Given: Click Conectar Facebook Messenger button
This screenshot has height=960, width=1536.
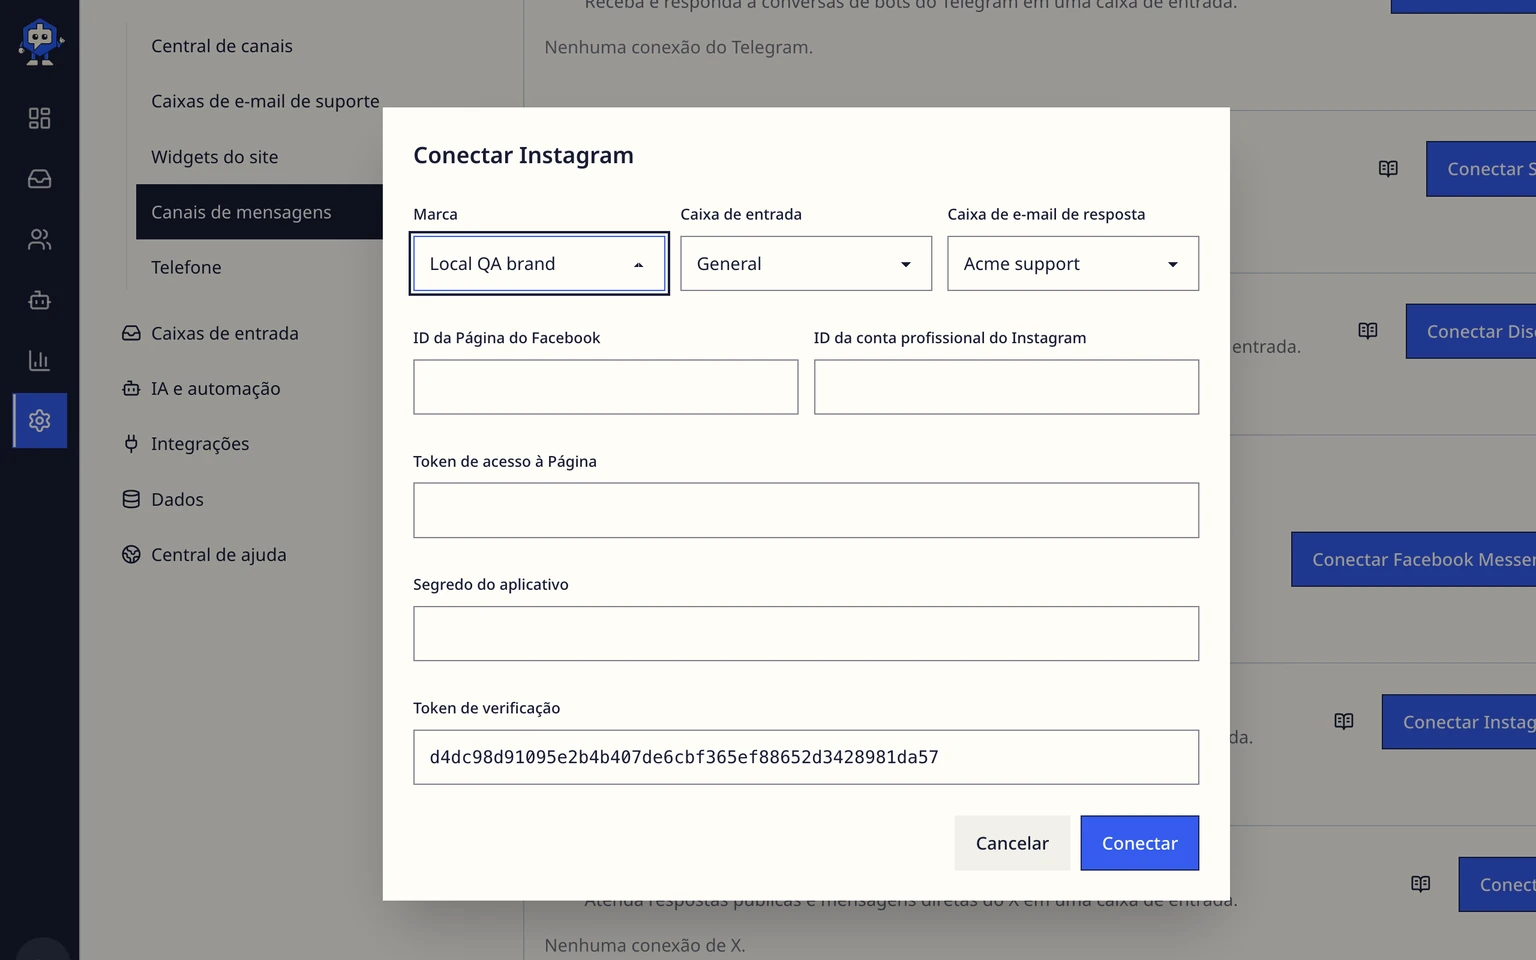Looking at the screenshot, I should 1414,559.
